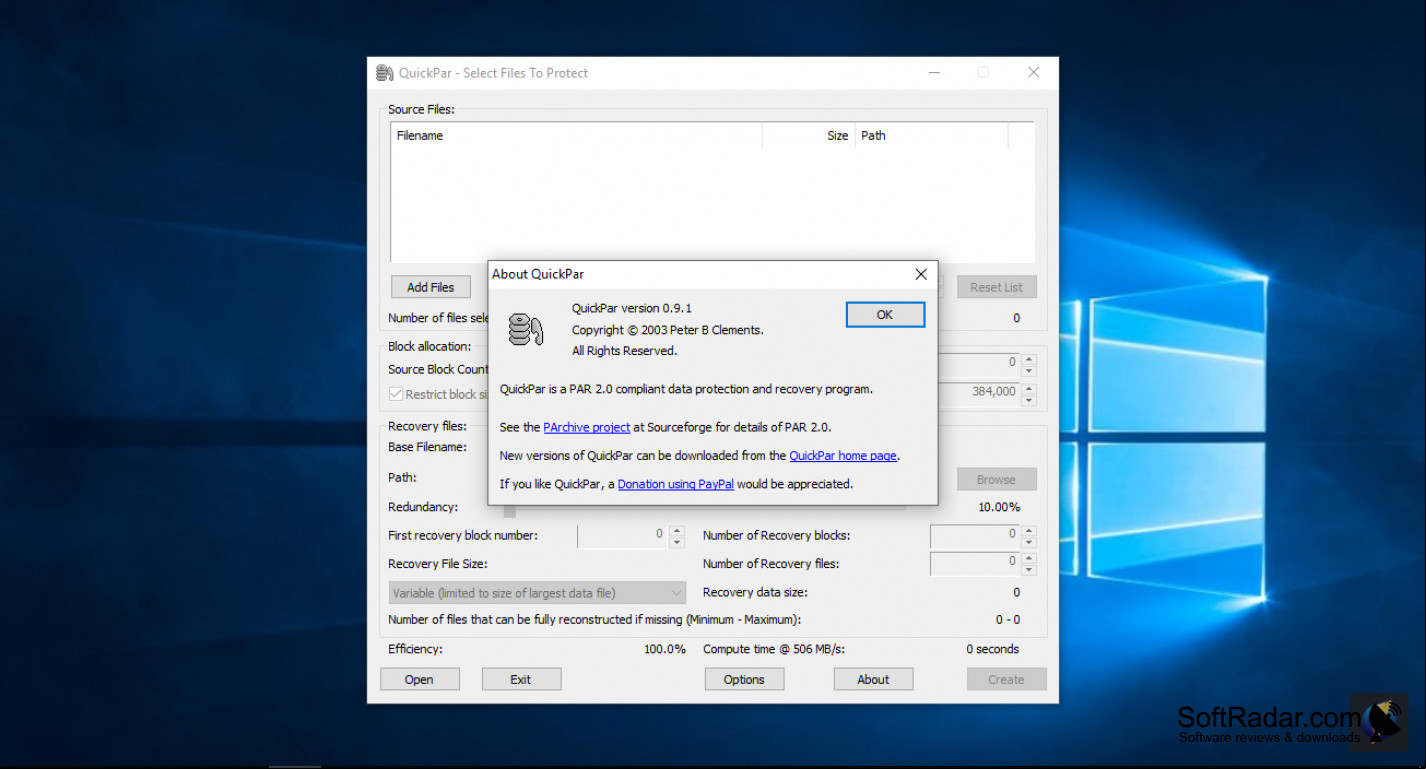Open the PArchive project link
The width and height of the screenshot is (1426, 769).
(x=587, y=427)
